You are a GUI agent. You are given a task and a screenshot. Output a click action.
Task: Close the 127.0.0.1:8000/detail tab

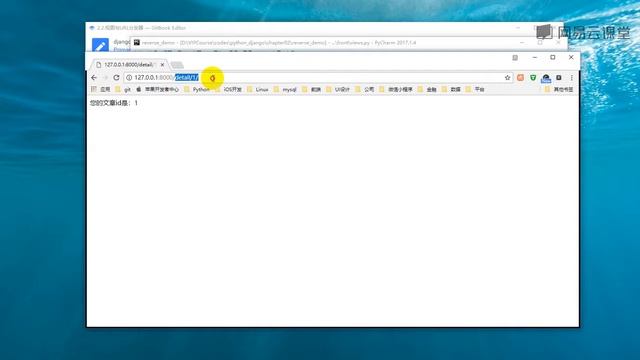162,64
